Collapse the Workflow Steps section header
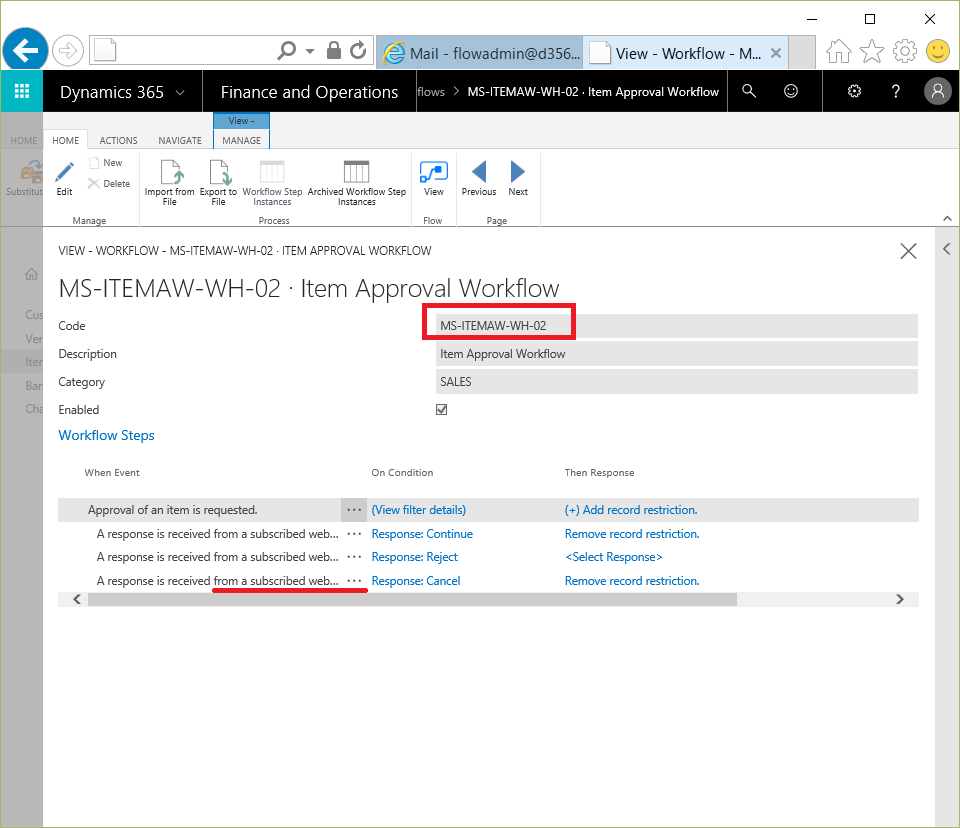The width and height of the screenshot is (960, 828). tap(107, 435)
